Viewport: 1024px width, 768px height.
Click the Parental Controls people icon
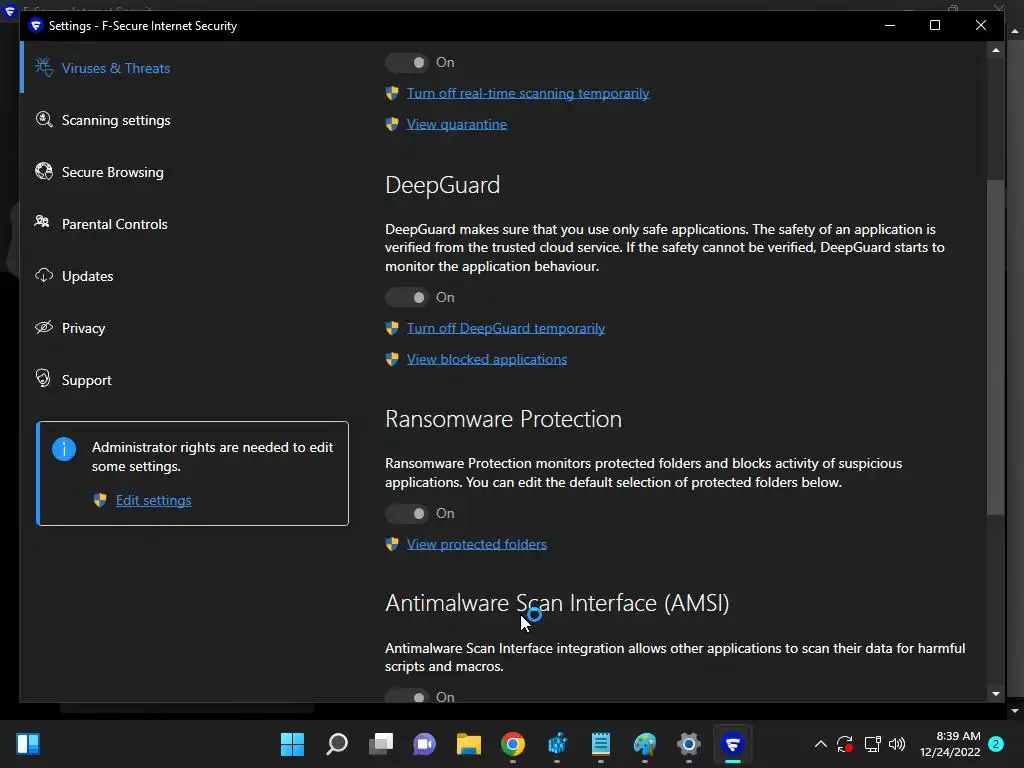pos(42,222)
